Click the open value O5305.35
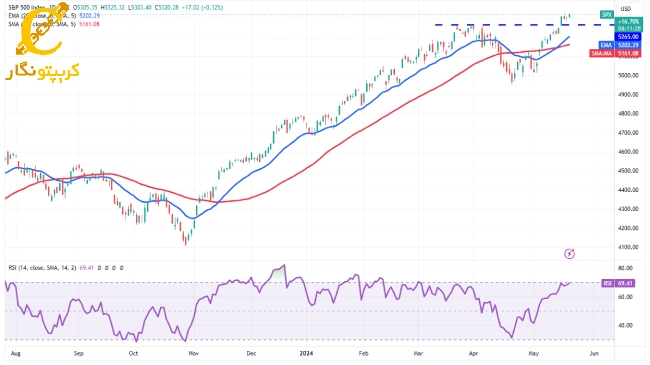Screen dimensions: 650x365 pyautogui.click(x=85, y=7)
